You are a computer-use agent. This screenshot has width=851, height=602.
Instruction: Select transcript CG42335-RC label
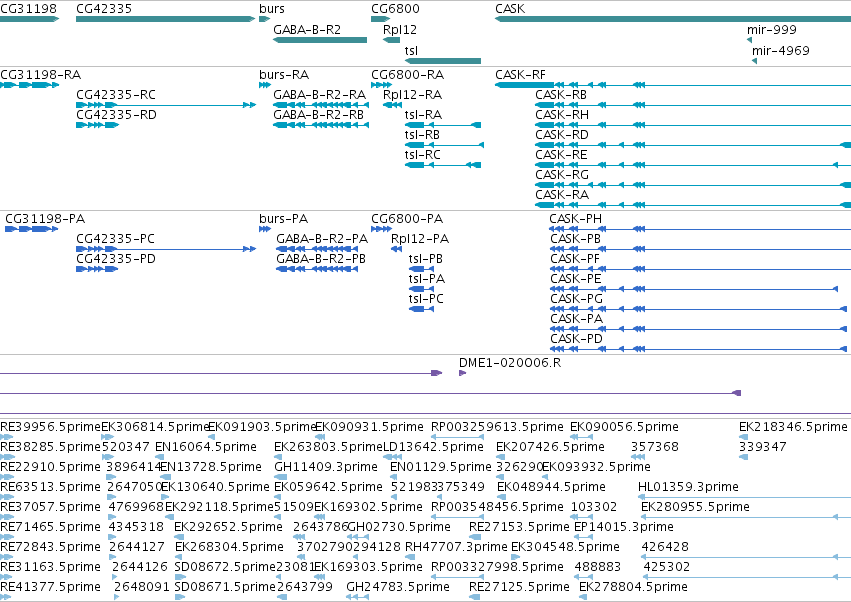pyautogui.click(x=116, y=95)
